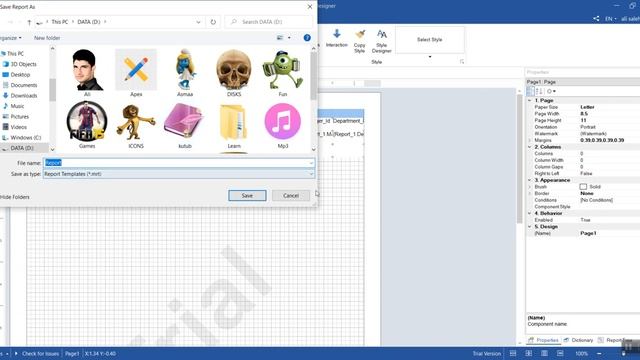
Task: Open the Asmaa folder
Action: (x=185, y=73)
